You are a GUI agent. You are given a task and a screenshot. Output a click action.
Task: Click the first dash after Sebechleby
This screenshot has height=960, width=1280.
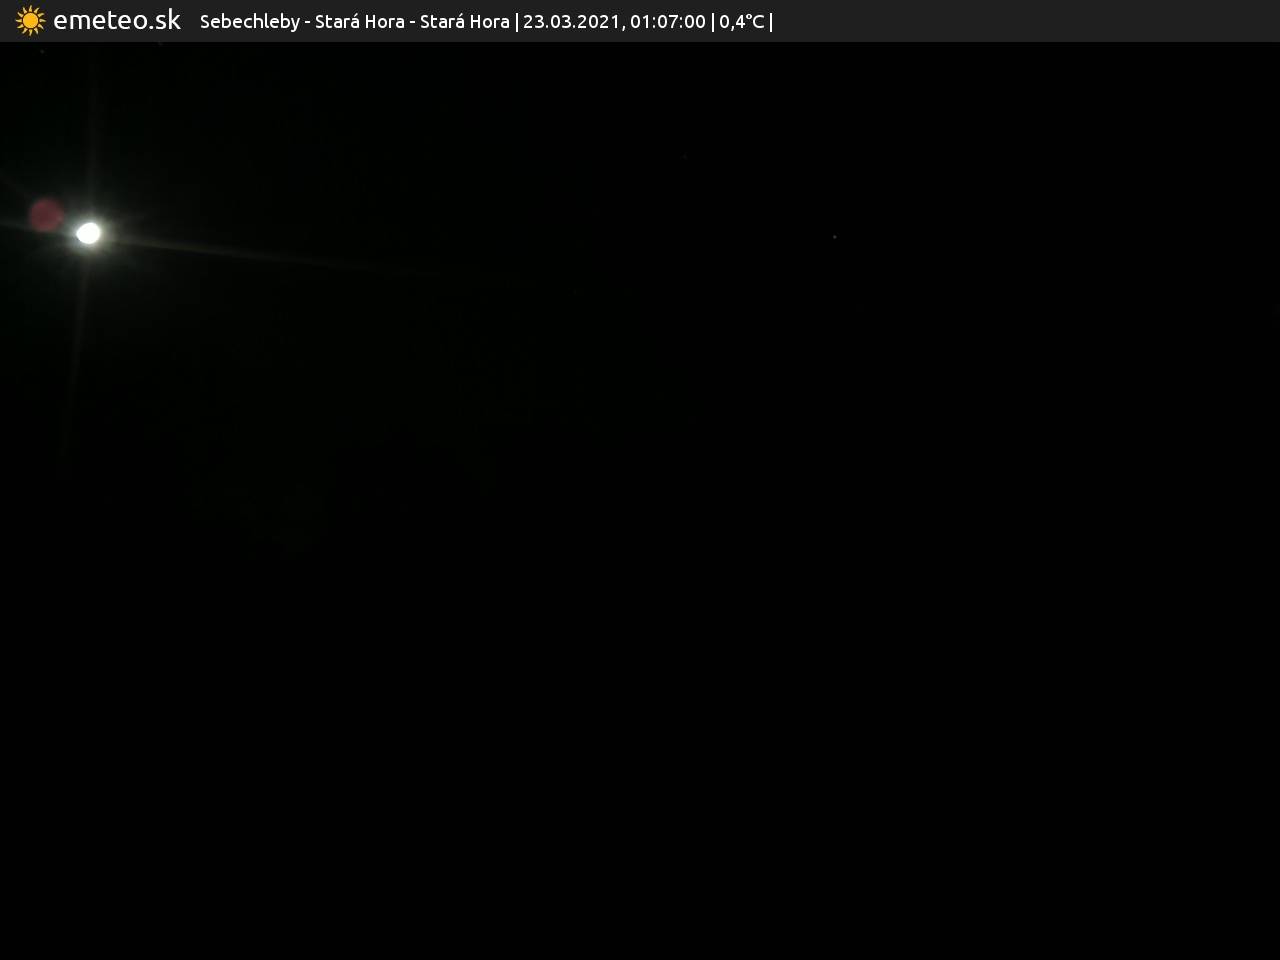pyautogui.click(x=307, y=22)
